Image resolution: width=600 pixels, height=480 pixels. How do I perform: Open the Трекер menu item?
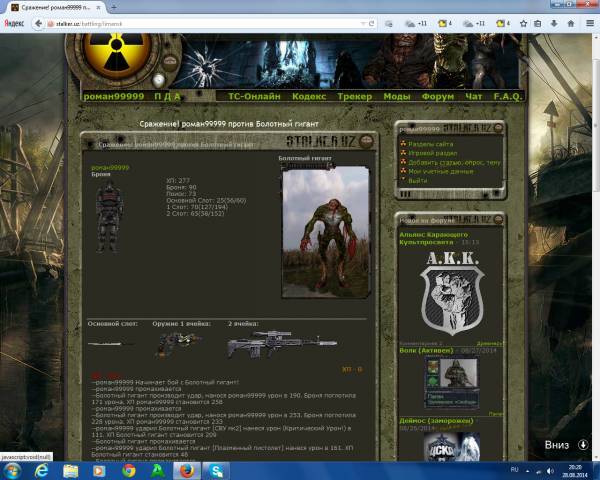click(355, 96)
